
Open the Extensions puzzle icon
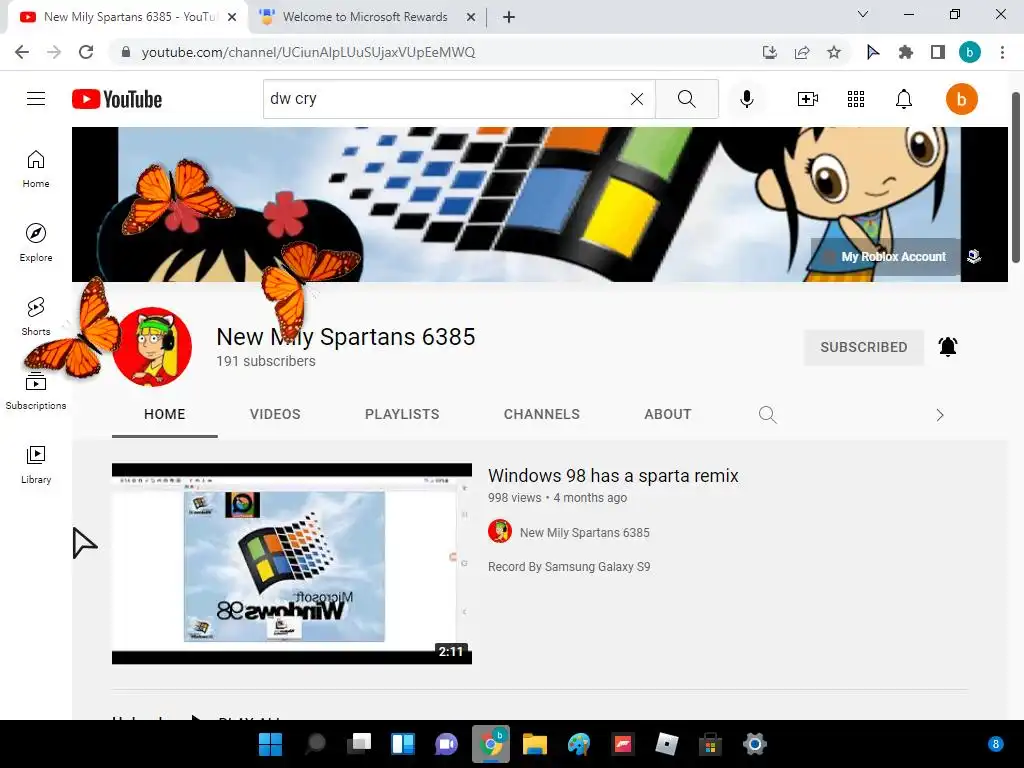coord(905,52)
